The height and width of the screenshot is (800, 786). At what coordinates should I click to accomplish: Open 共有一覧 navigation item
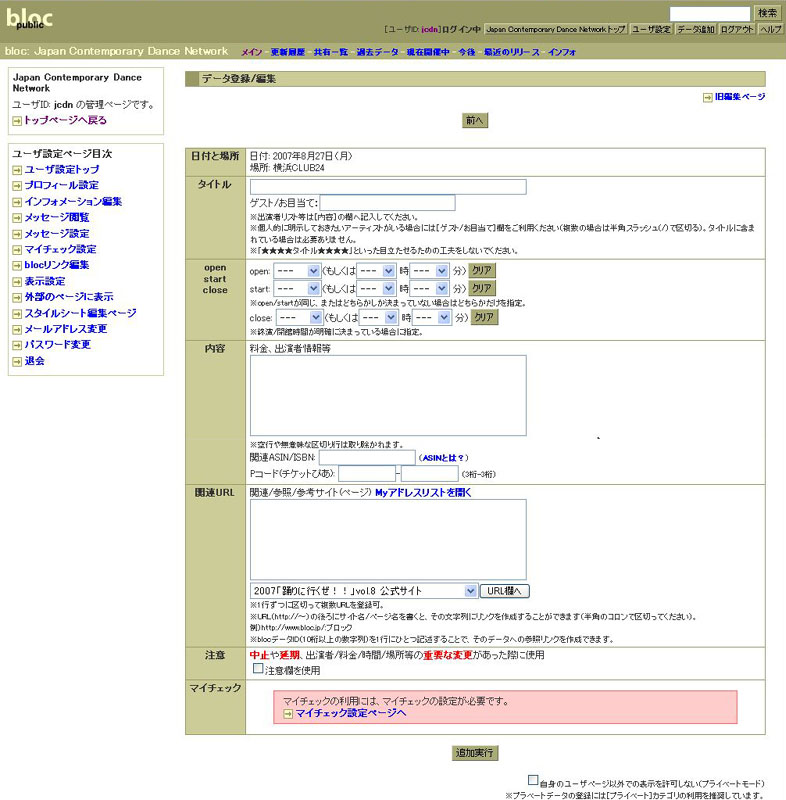point(331,52)
